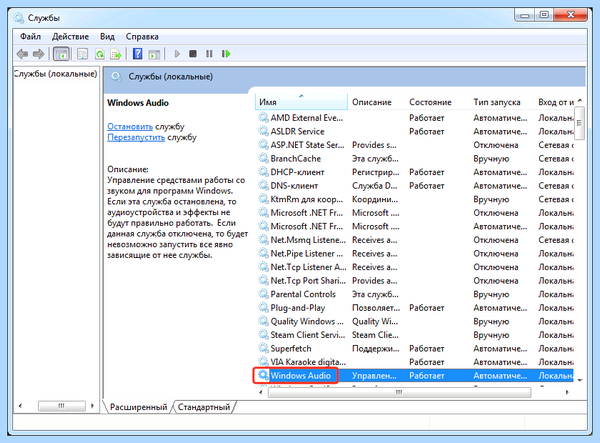Click the left tree pane scrollbar thumb

pyautogui.click(x=61, y=406)
